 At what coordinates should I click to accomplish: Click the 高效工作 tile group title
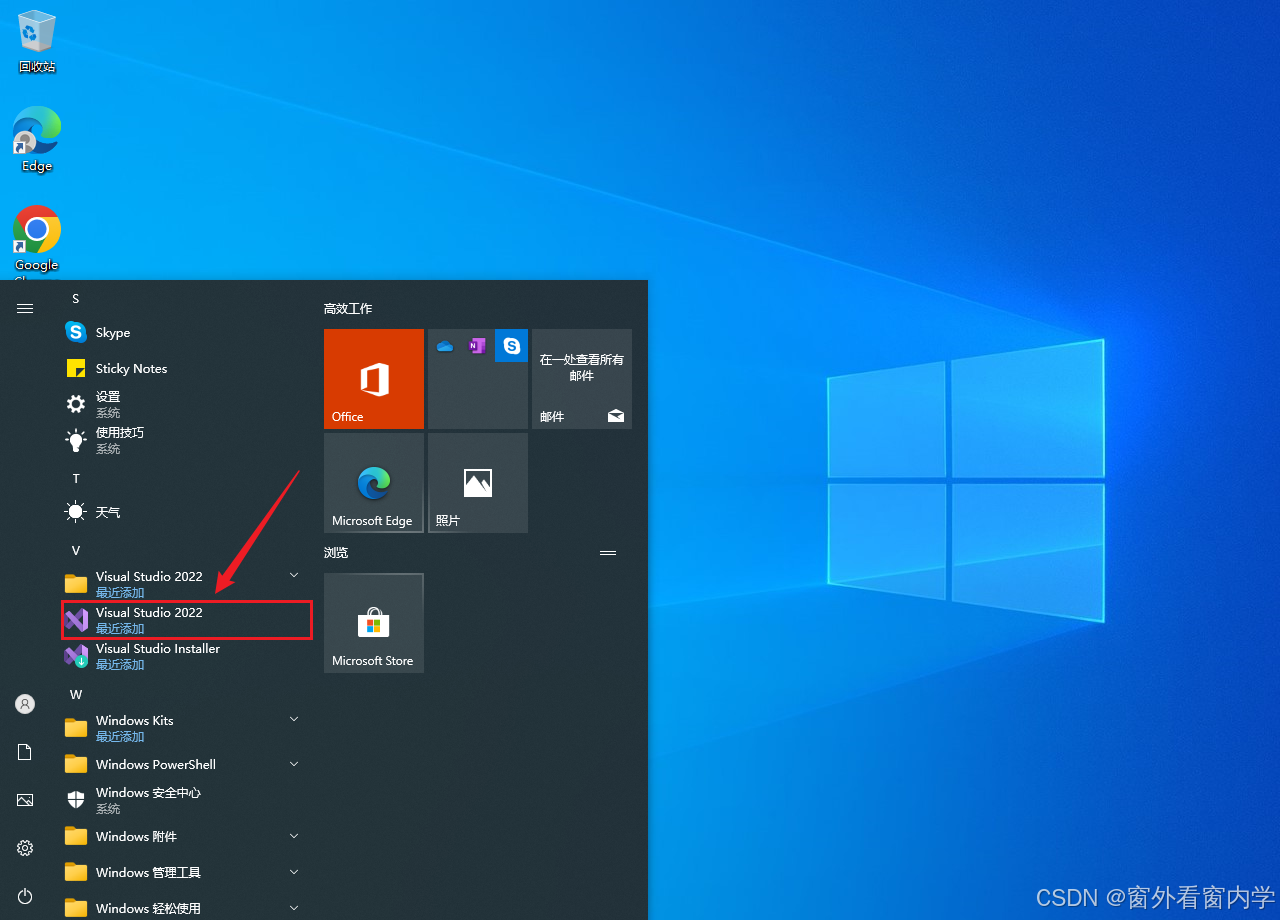(x=348, y=309)
